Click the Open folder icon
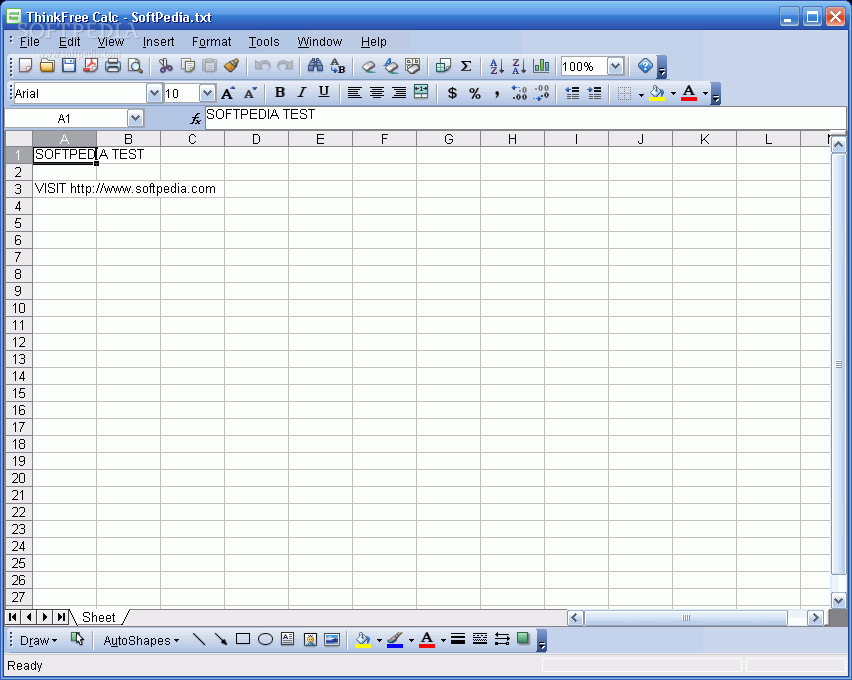The width and height of the screenshot is (852, 680). pyautogui.click(x=47, y=66)
